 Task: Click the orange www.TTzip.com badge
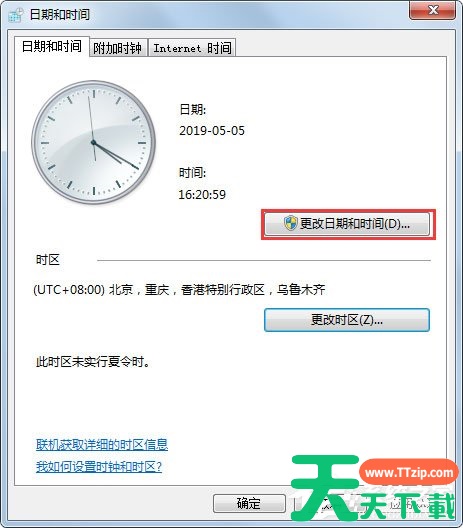tap(409, 472)
